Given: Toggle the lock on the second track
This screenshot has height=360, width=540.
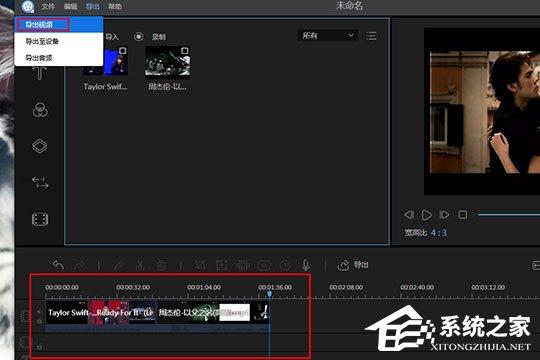Looking at the screenshot, I should (40, 347).
